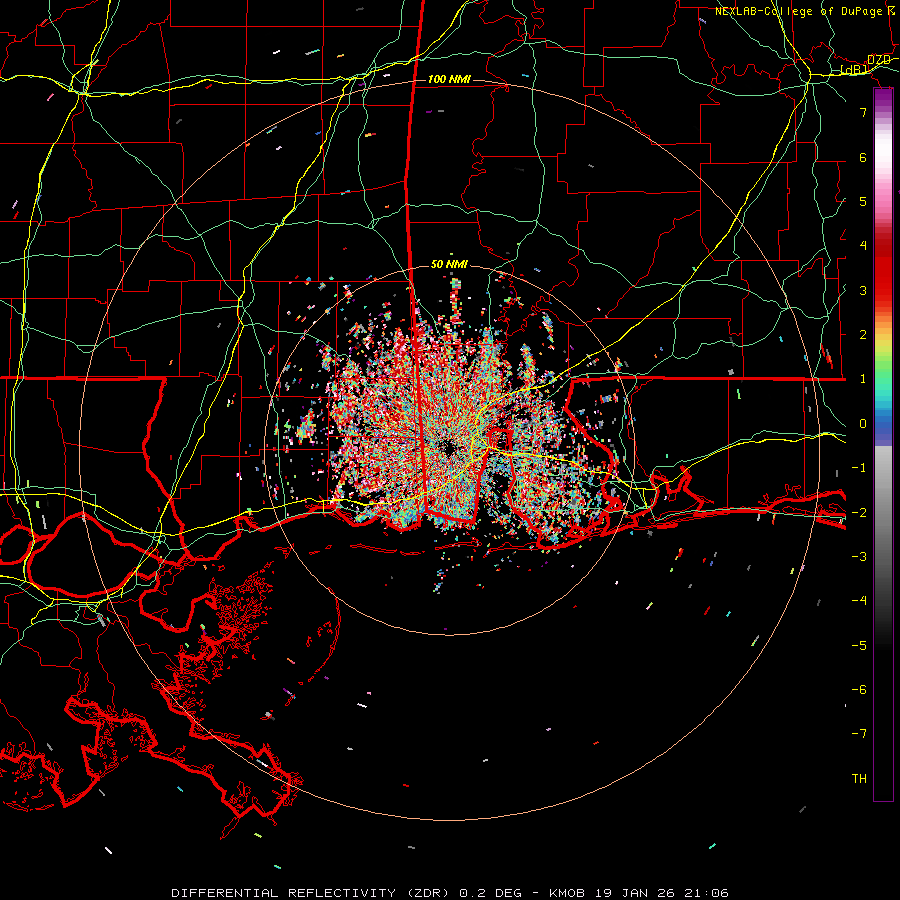Screen dimensions: 900x900
Task: Select the 3 value on dB scale
Action: click(x=863, y=290)
